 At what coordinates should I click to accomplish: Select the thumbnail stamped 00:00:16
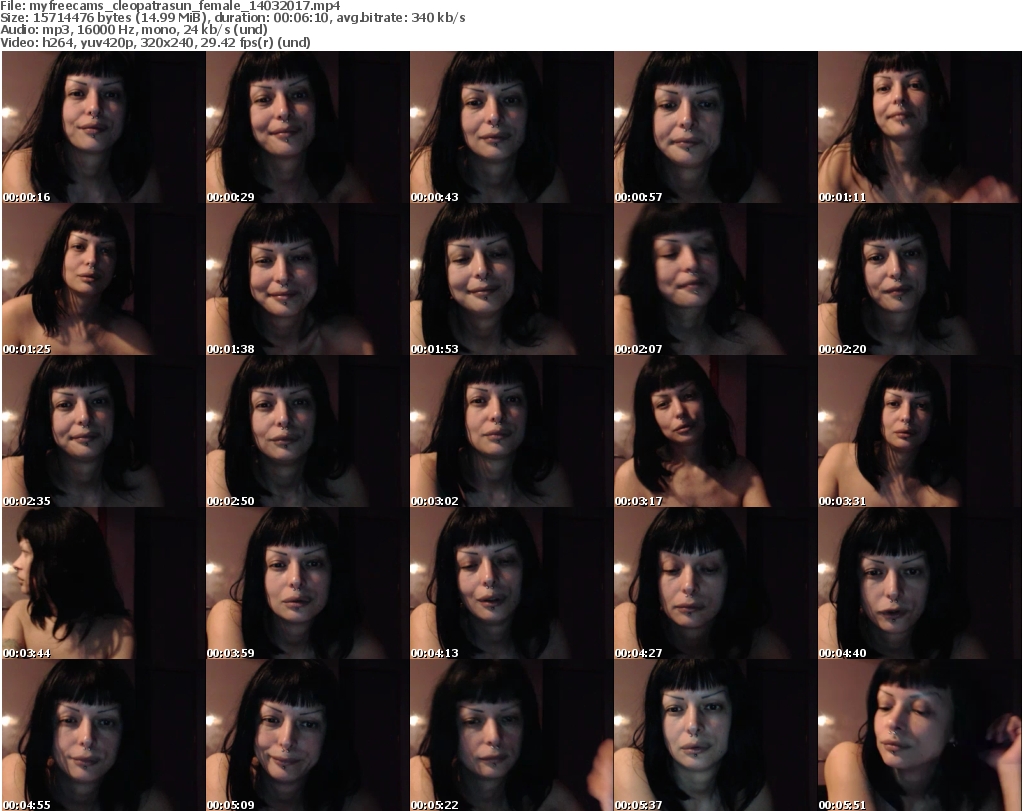click(x=104, y=127)
